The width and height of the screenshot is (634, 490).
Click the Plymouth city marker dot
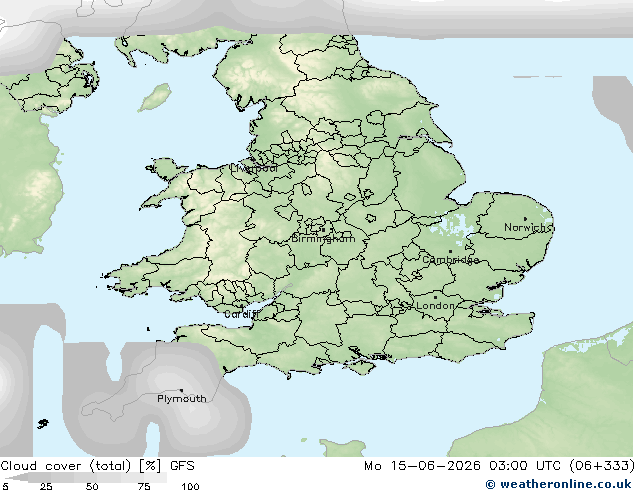[181, 391]
